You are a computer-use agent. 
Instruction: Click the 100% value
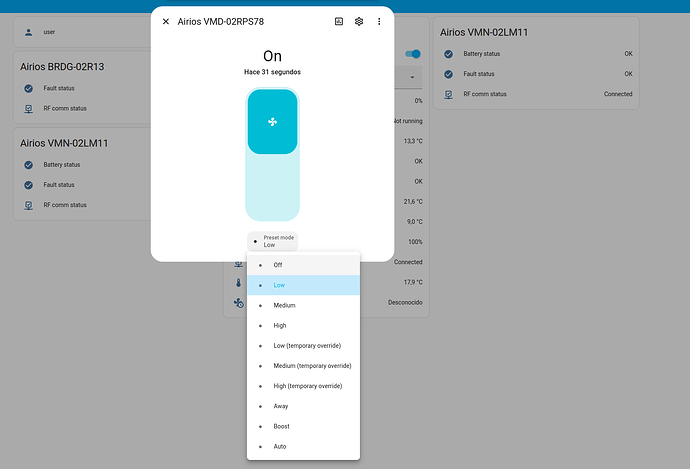coord(415,242)
